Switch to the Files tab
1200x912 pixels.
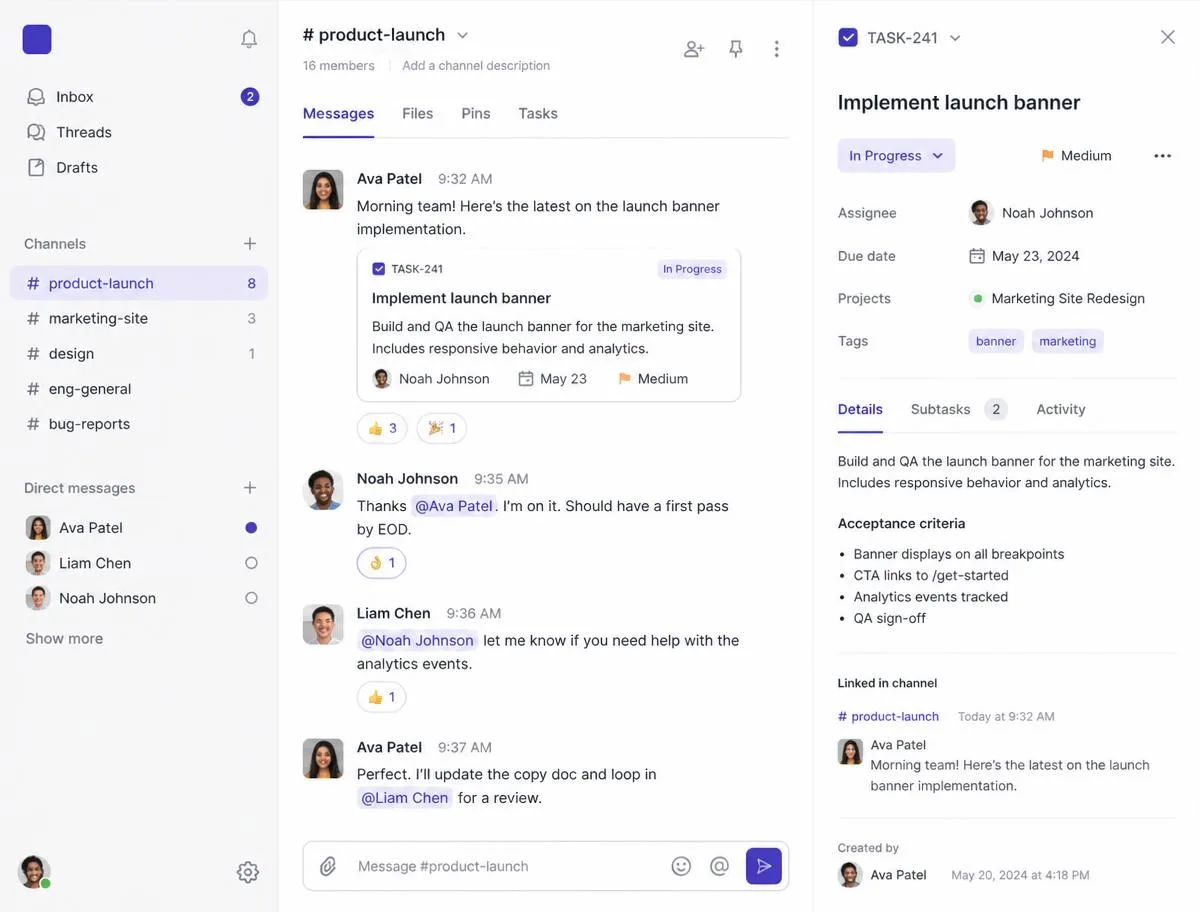point(418,114)
